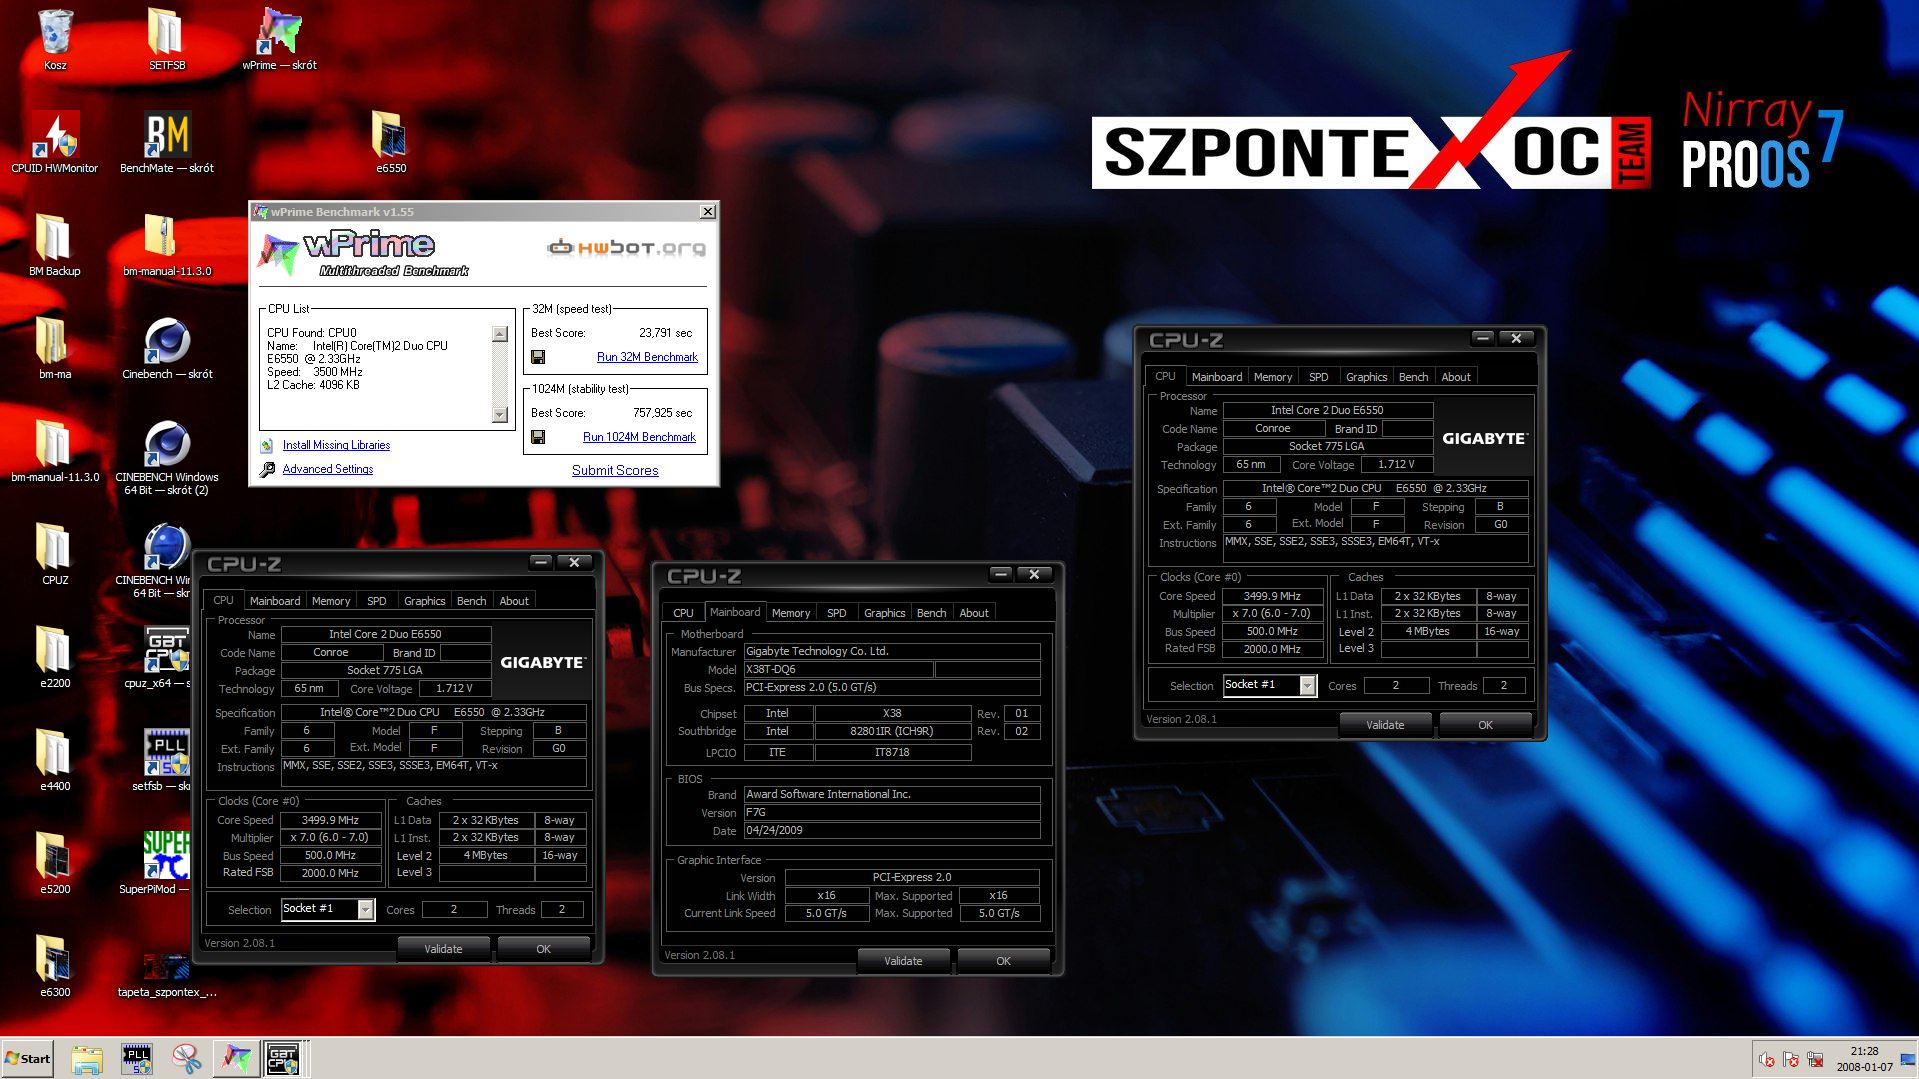Viewport: 1919px width, 1079px height.
Task: Click Validate in the left CPU-Z window
Action: (443, 949)
